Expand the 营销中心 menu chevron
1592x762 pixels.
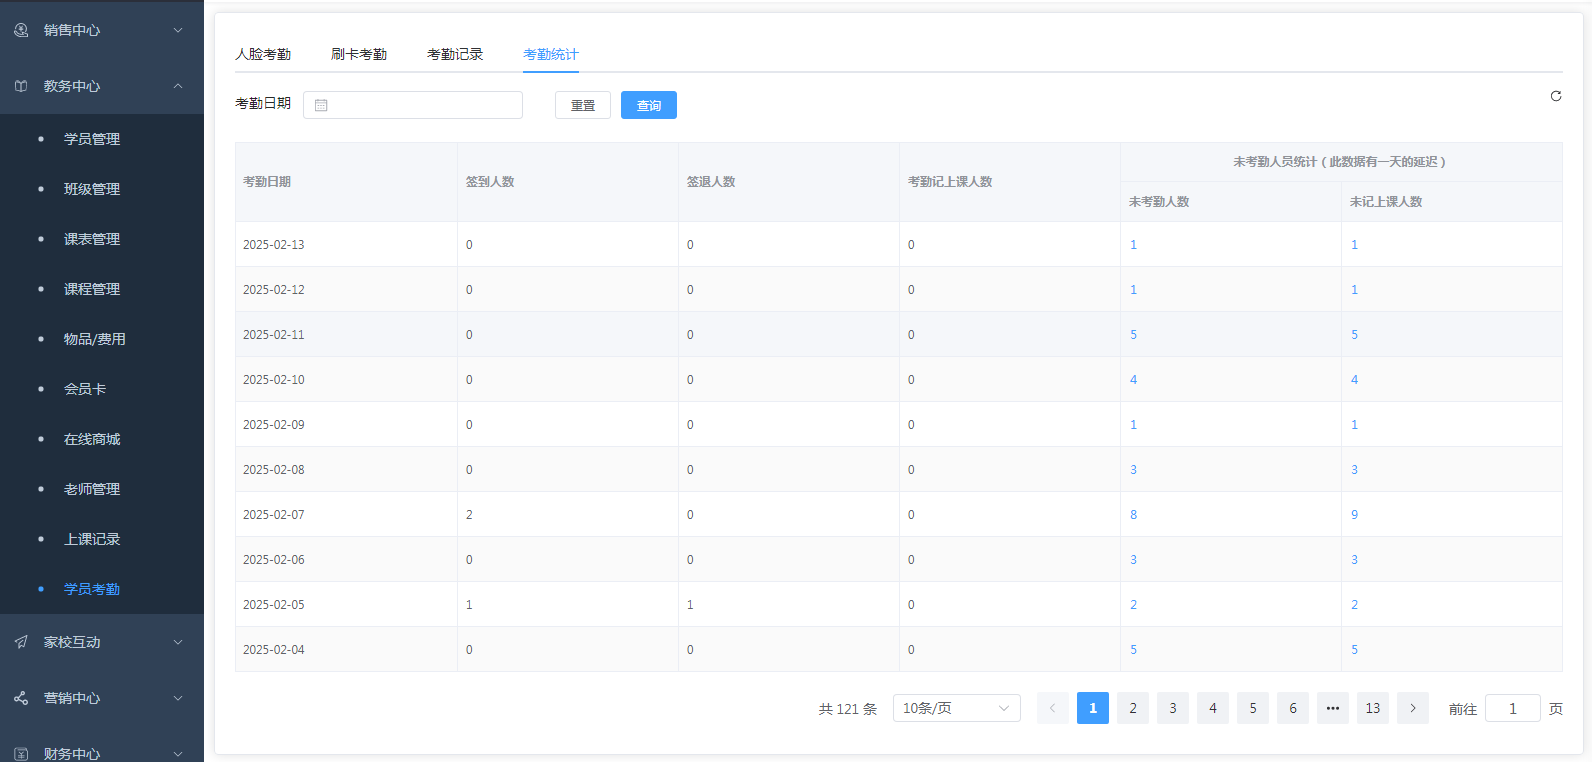(x=178, y=698)
